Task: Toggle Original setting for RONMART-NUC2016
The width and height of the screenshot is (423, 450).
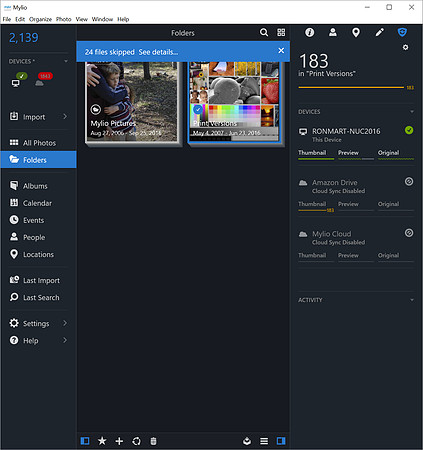Action: click(396, 154)
